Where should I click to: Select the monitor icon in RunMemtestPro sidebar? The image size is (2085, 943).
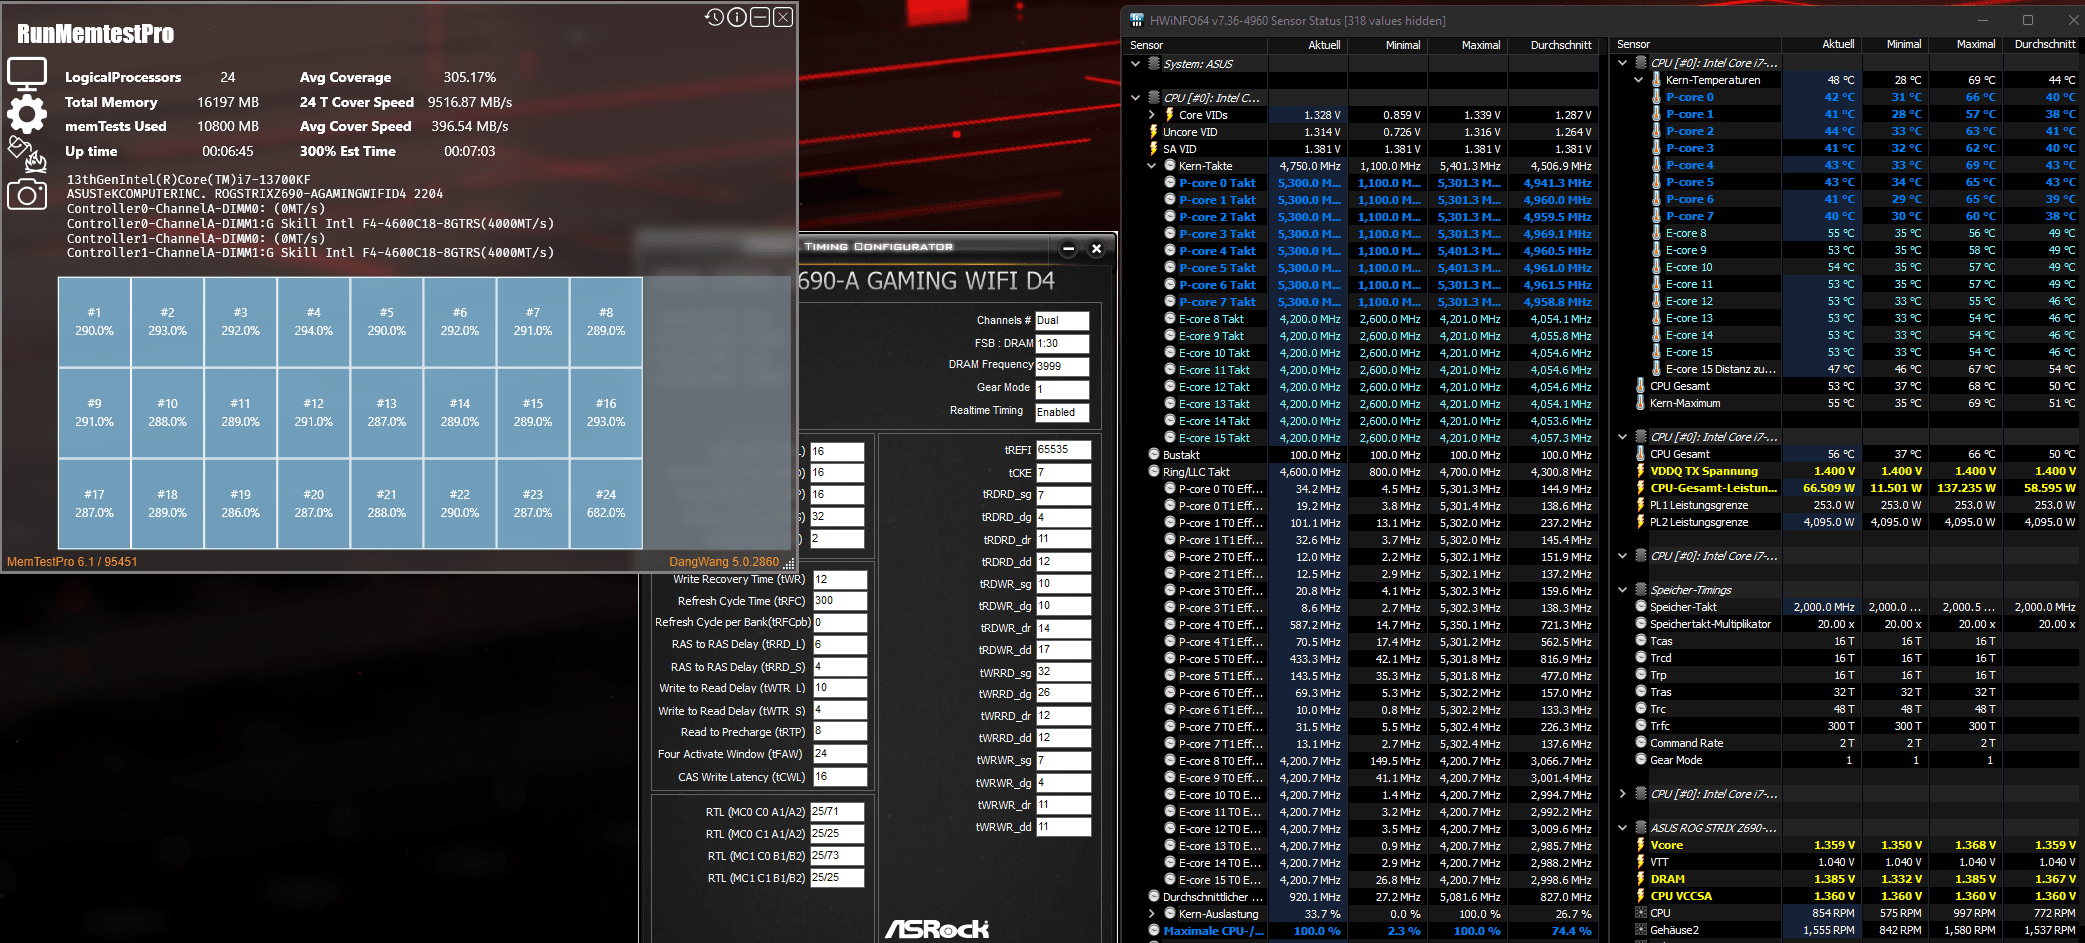coord(27,74)
